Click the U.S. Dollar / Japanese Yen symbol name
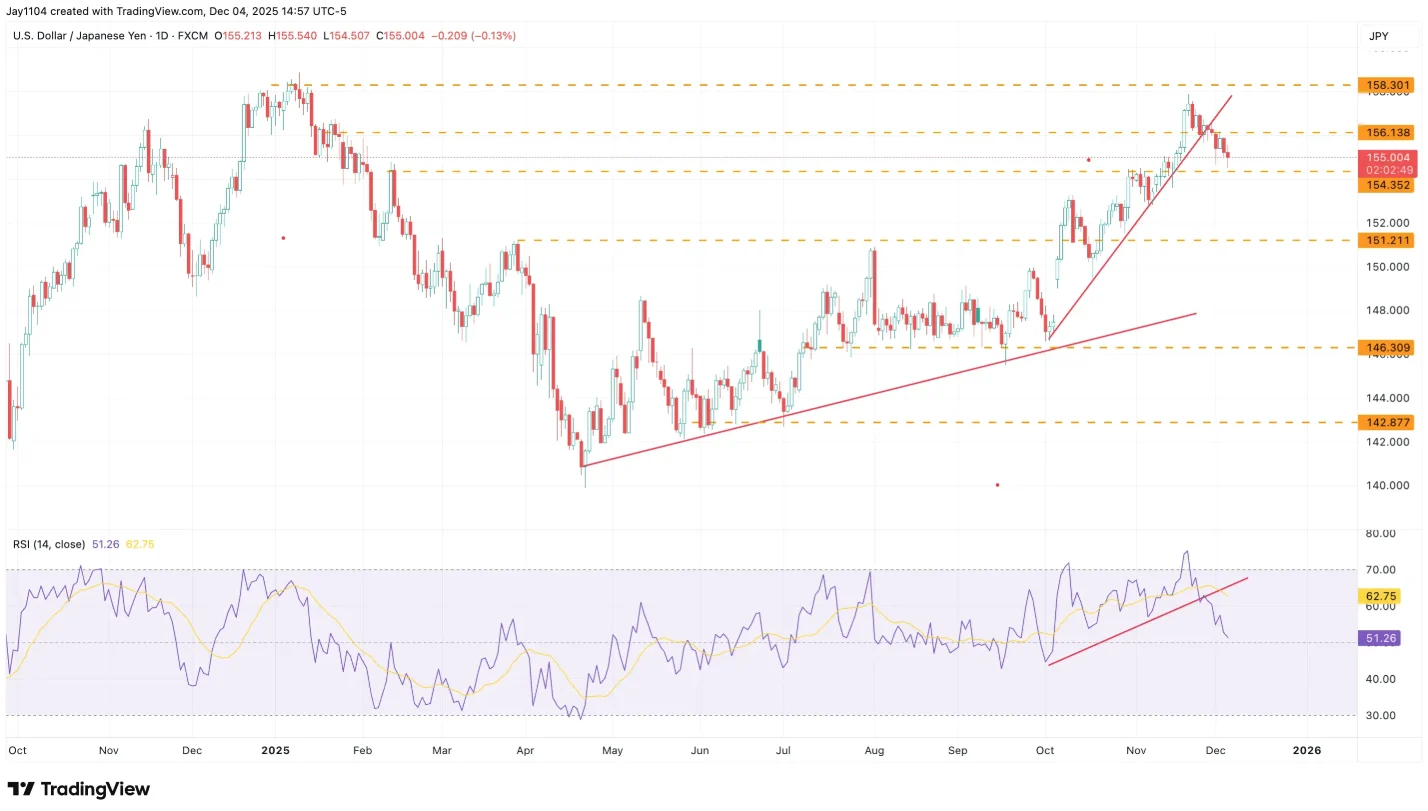Screen dimensions: 1428x811 80,35
